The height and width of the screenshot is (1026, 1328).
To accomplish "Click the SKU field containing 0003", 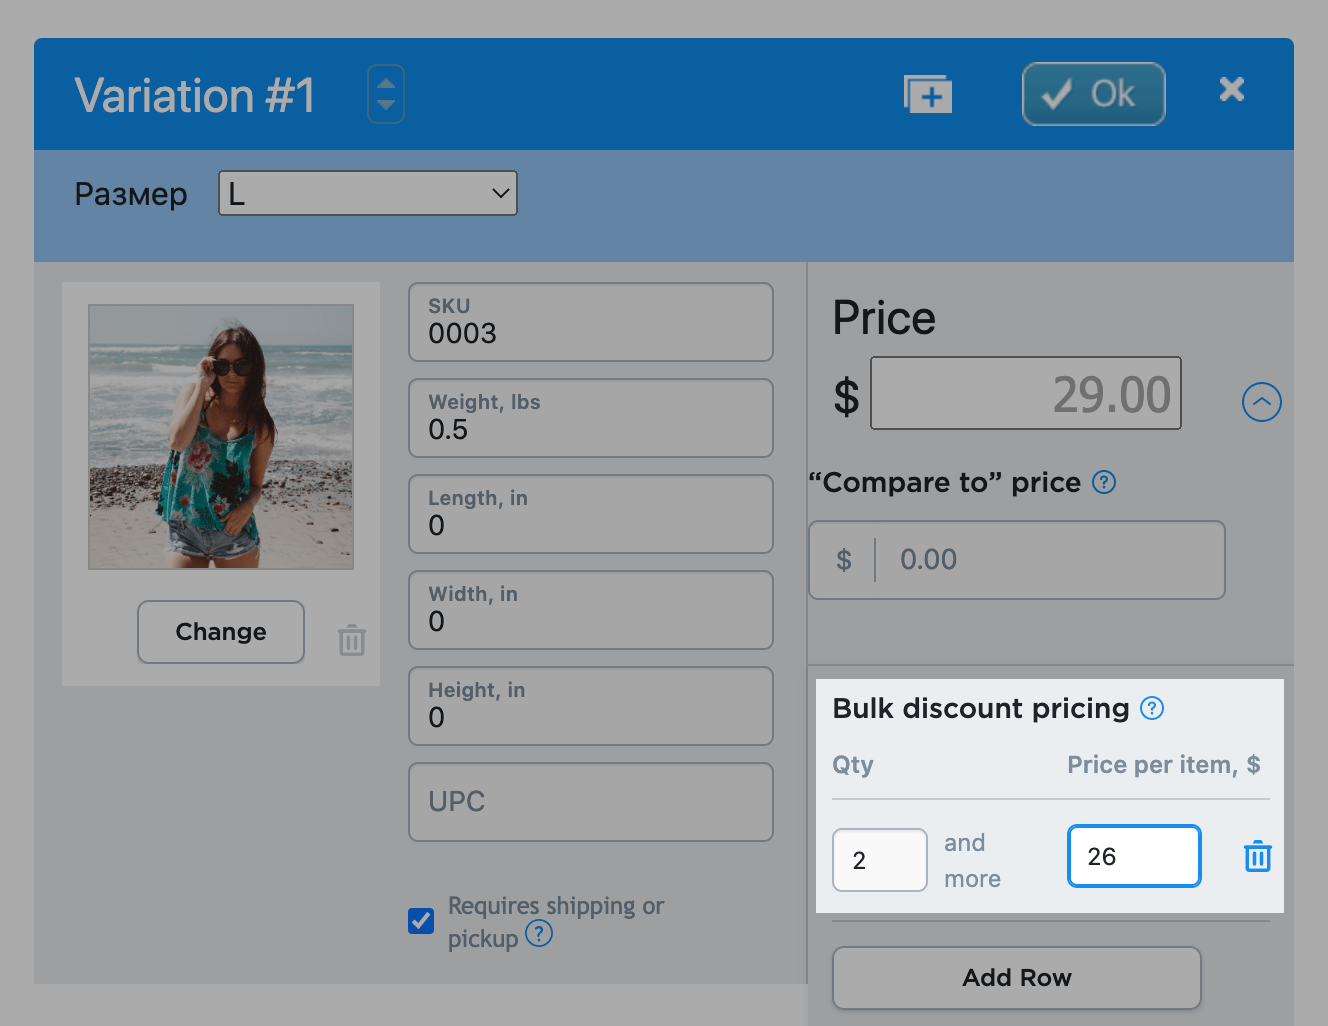I will point(589,322).
